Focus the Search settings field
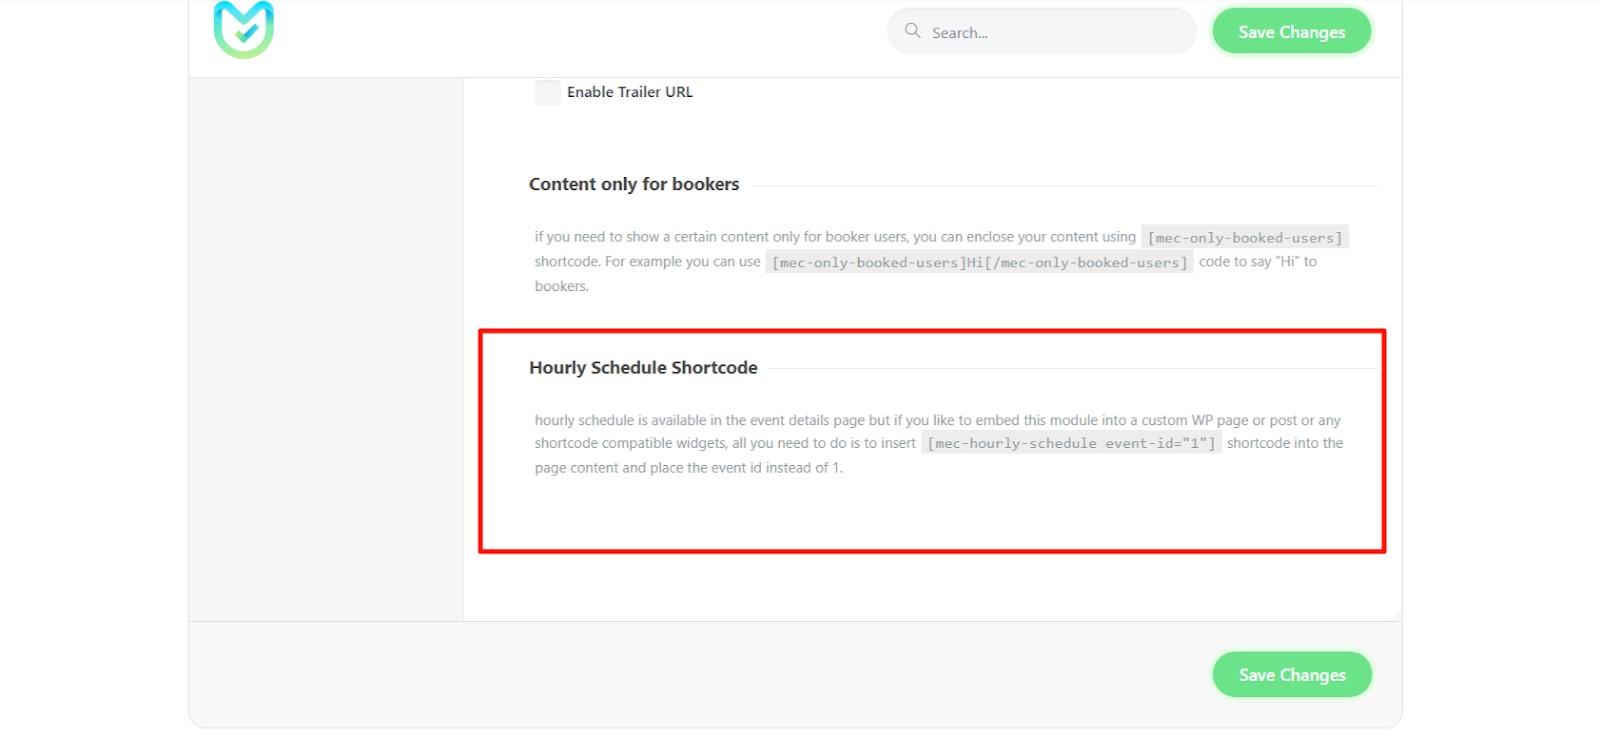1600x737 pixels. click(x=1041, y=32)
